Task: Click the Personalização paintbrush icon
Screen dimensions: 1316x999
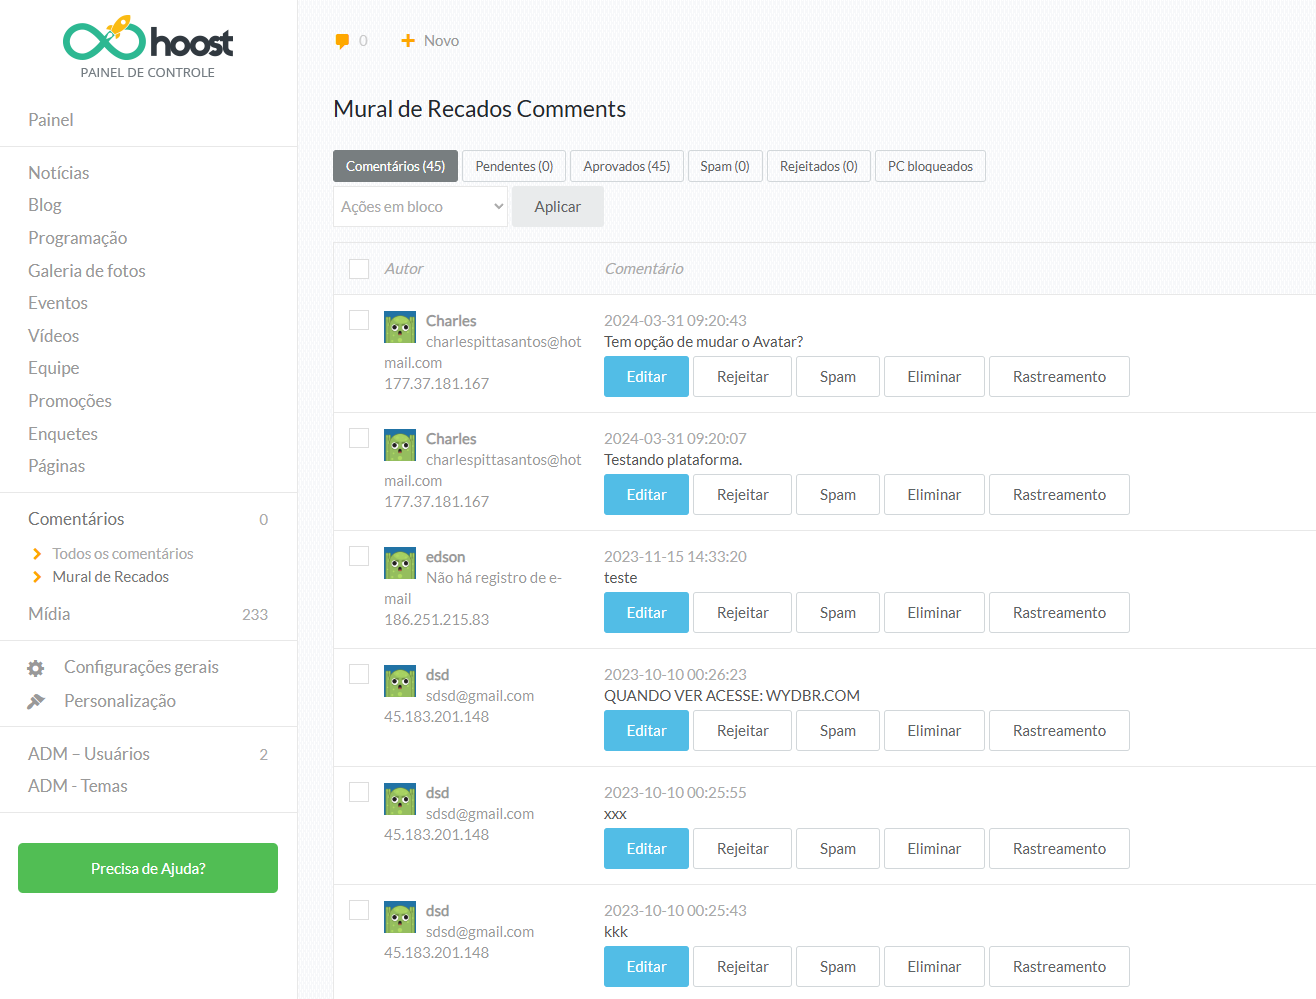Action: click(x=36, y=702)
